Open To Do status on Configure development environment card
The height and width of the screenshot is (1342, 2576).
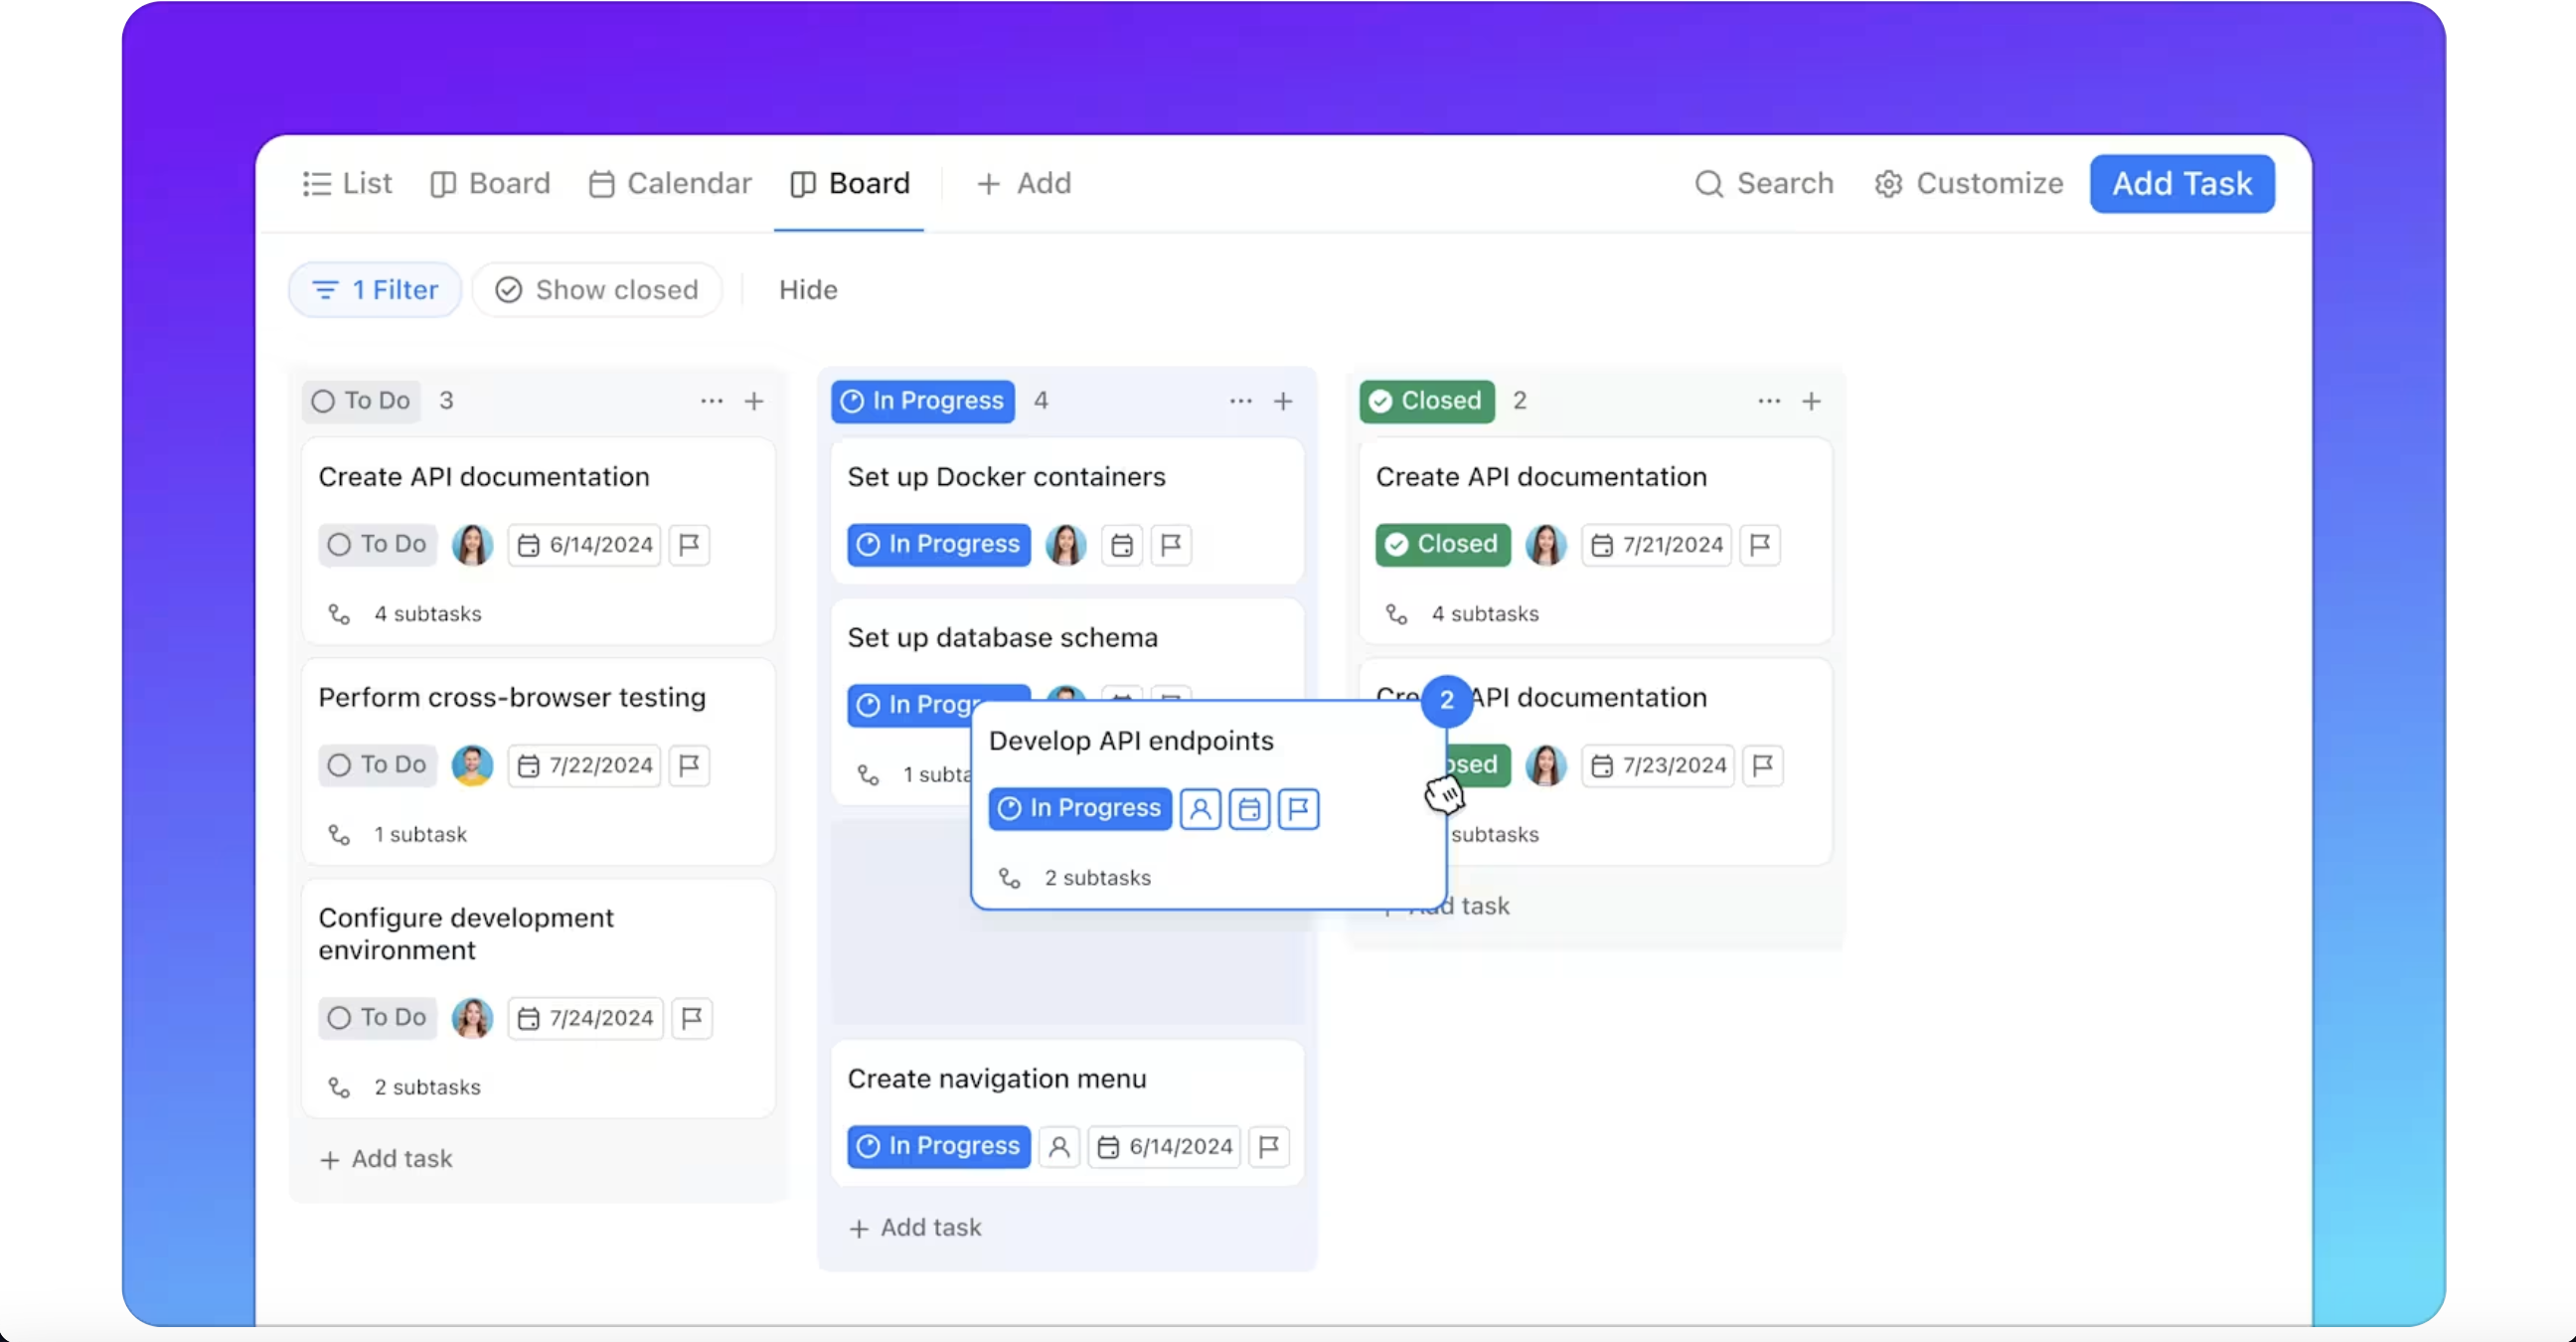click(x=377, y=1018)
